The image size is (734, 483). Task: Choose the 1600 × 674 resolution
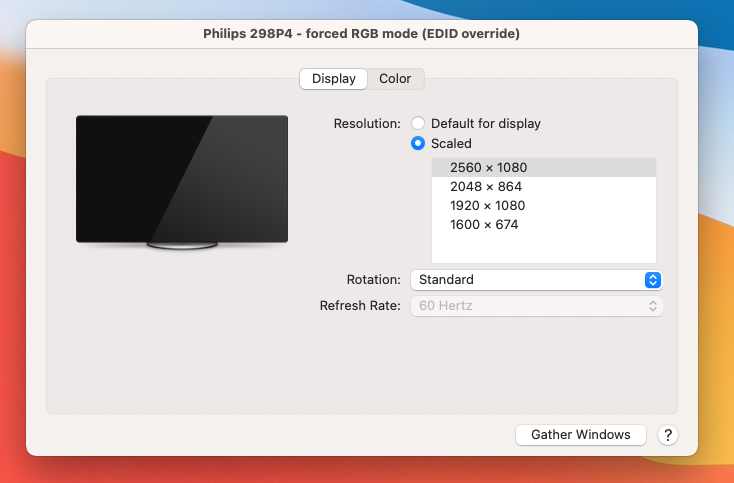[x=543, y=225]
